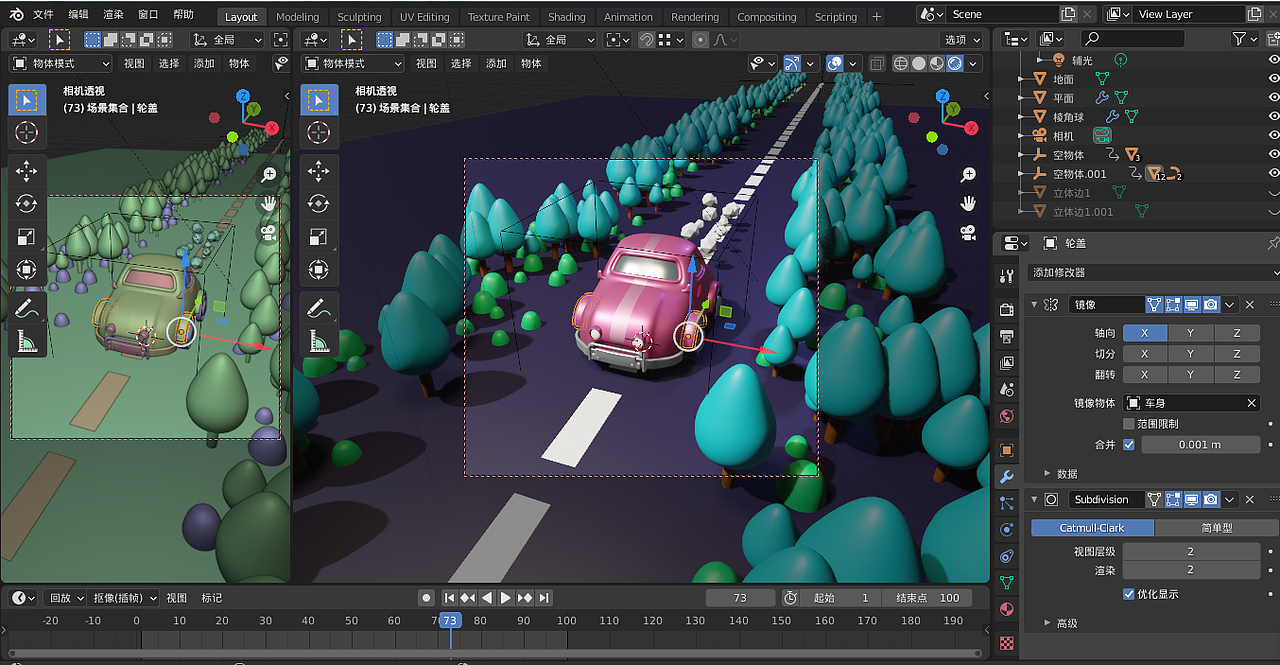Toggle the 合并 checkbox
The width and height of the screenshot is (1280, 665).
point(1129,444)
